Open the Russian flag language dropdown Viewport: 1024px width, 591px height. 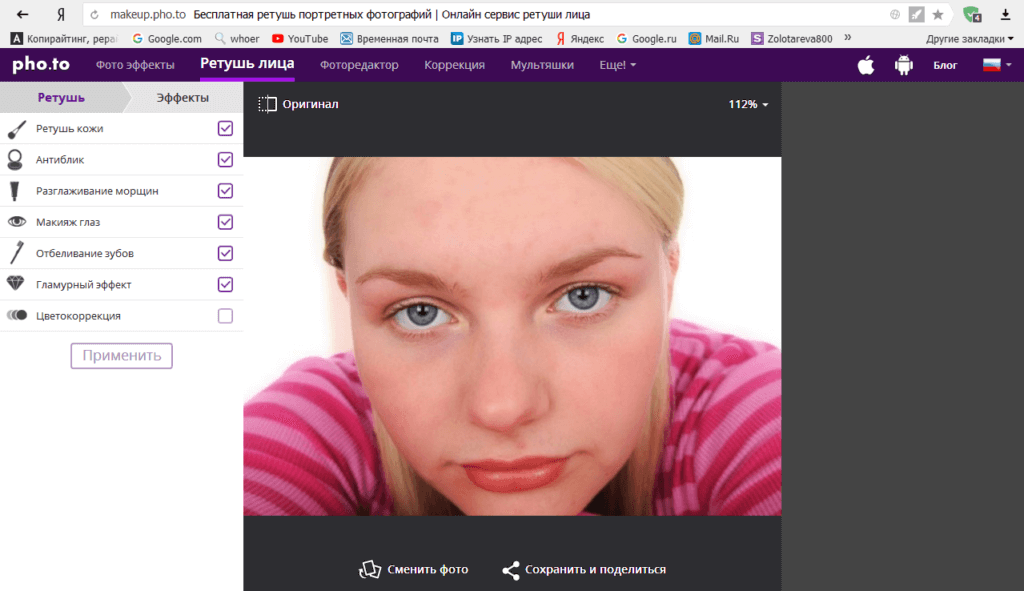click(997, 65)
